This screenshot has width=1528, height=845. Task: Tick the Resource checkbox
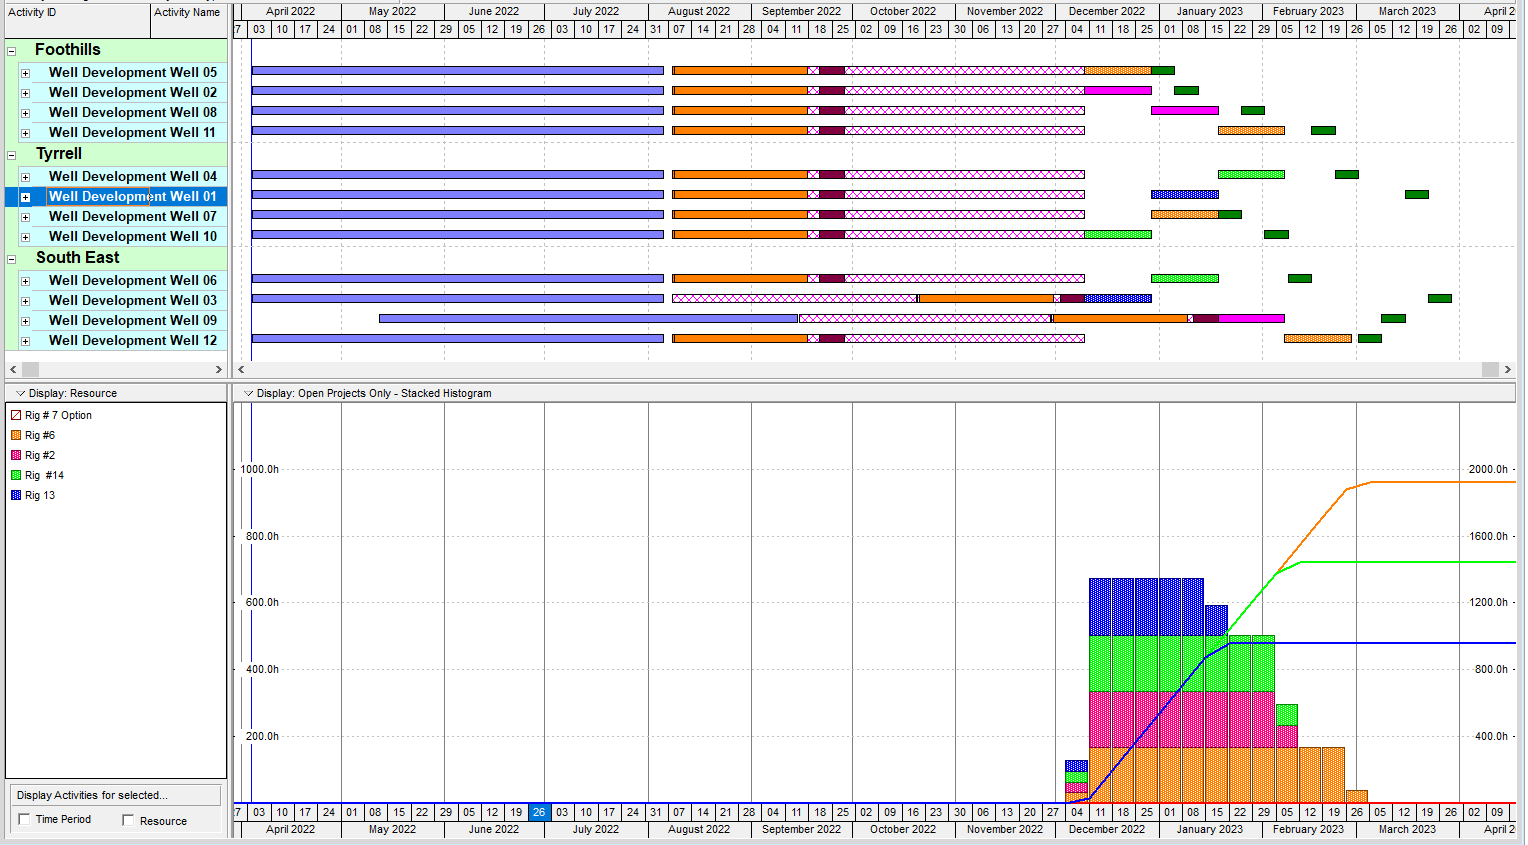128,821
